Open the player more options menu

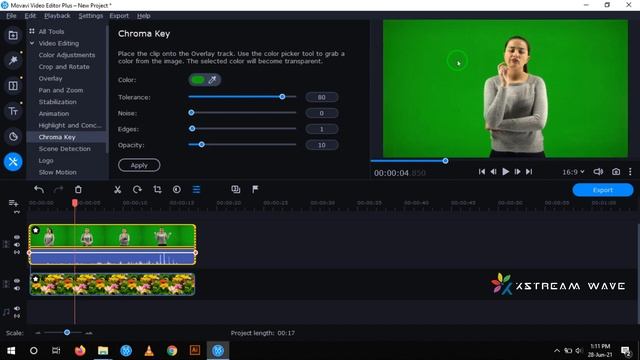click(x=630, y=172)
